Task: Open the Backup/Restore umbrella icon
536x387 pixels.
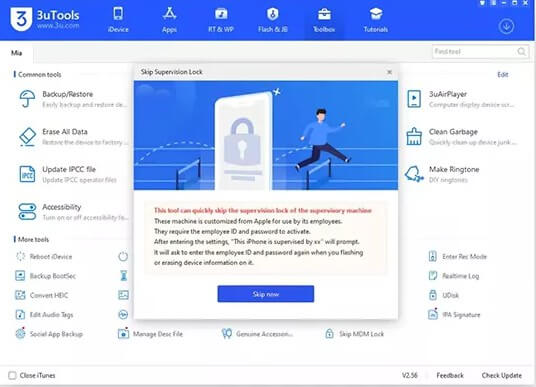Action: point(27,99)
